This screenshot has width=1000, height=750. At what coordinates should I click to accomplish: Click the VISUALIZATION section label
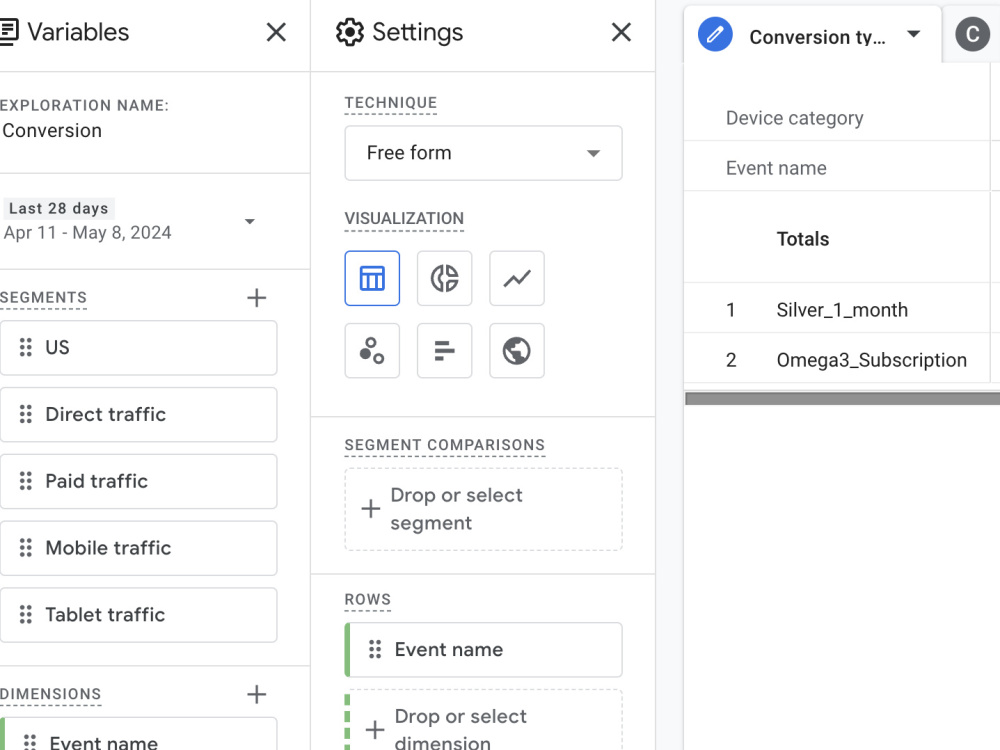(x=404, y=219)
